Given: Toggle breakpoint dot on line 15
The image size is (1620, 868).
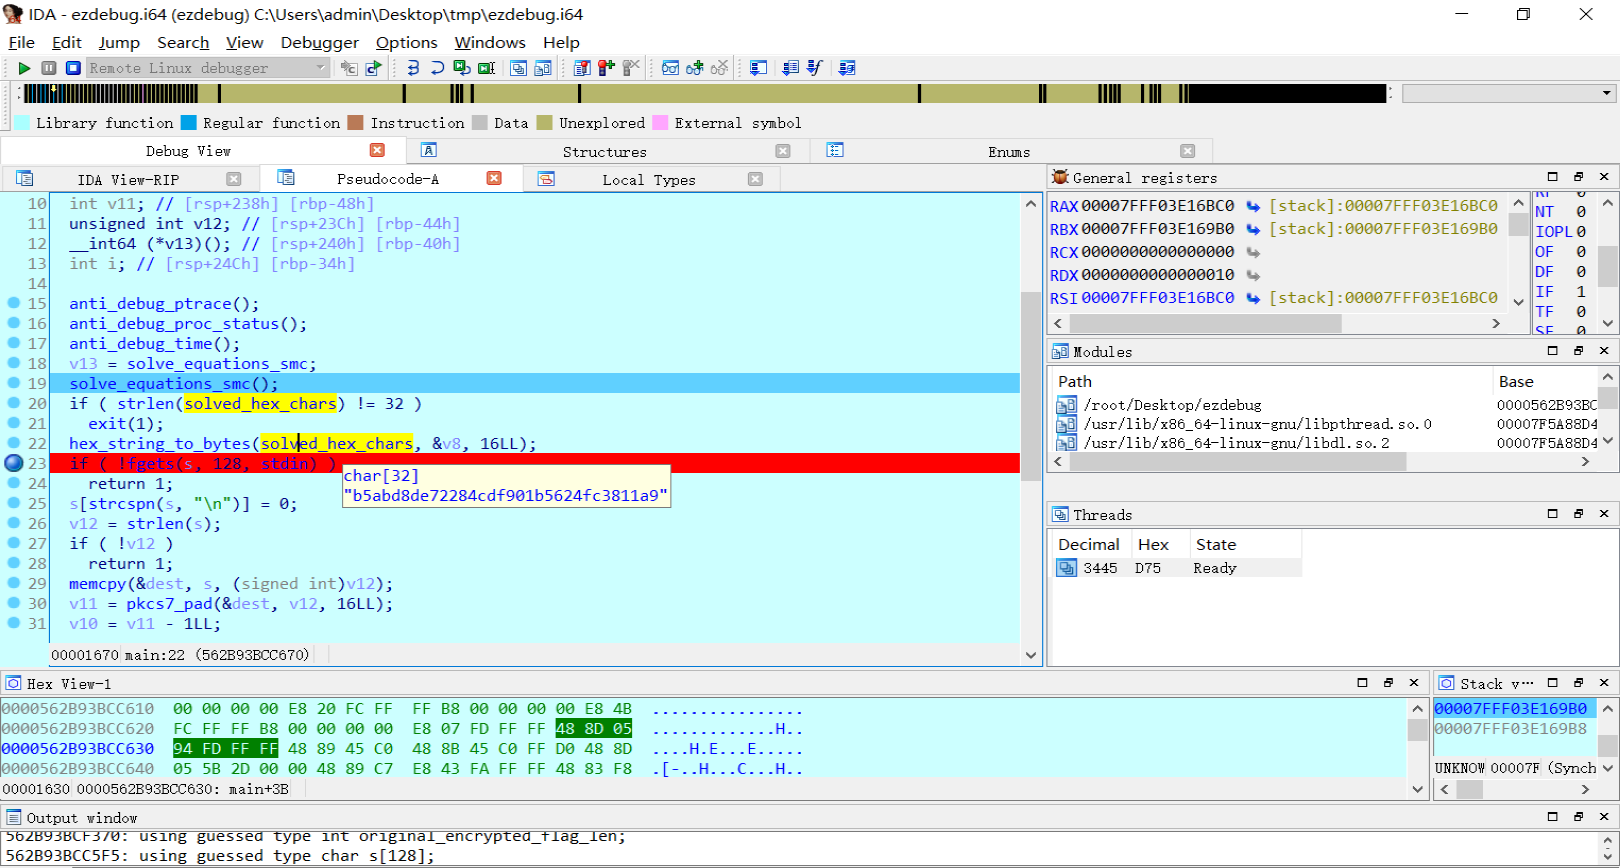Looking at the screenshot, I should pos(14,303).
